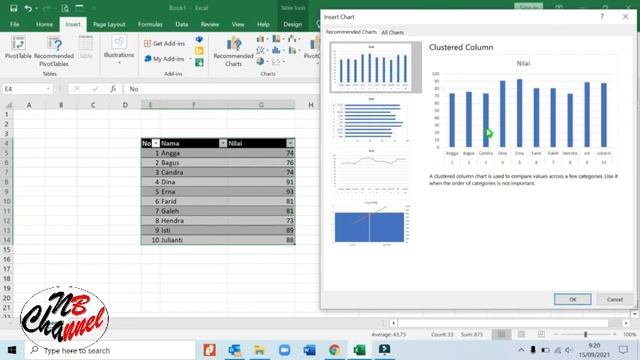Adjust the zoom slider handle
Viewport: 640px width, 360px height.
point(585,334)
